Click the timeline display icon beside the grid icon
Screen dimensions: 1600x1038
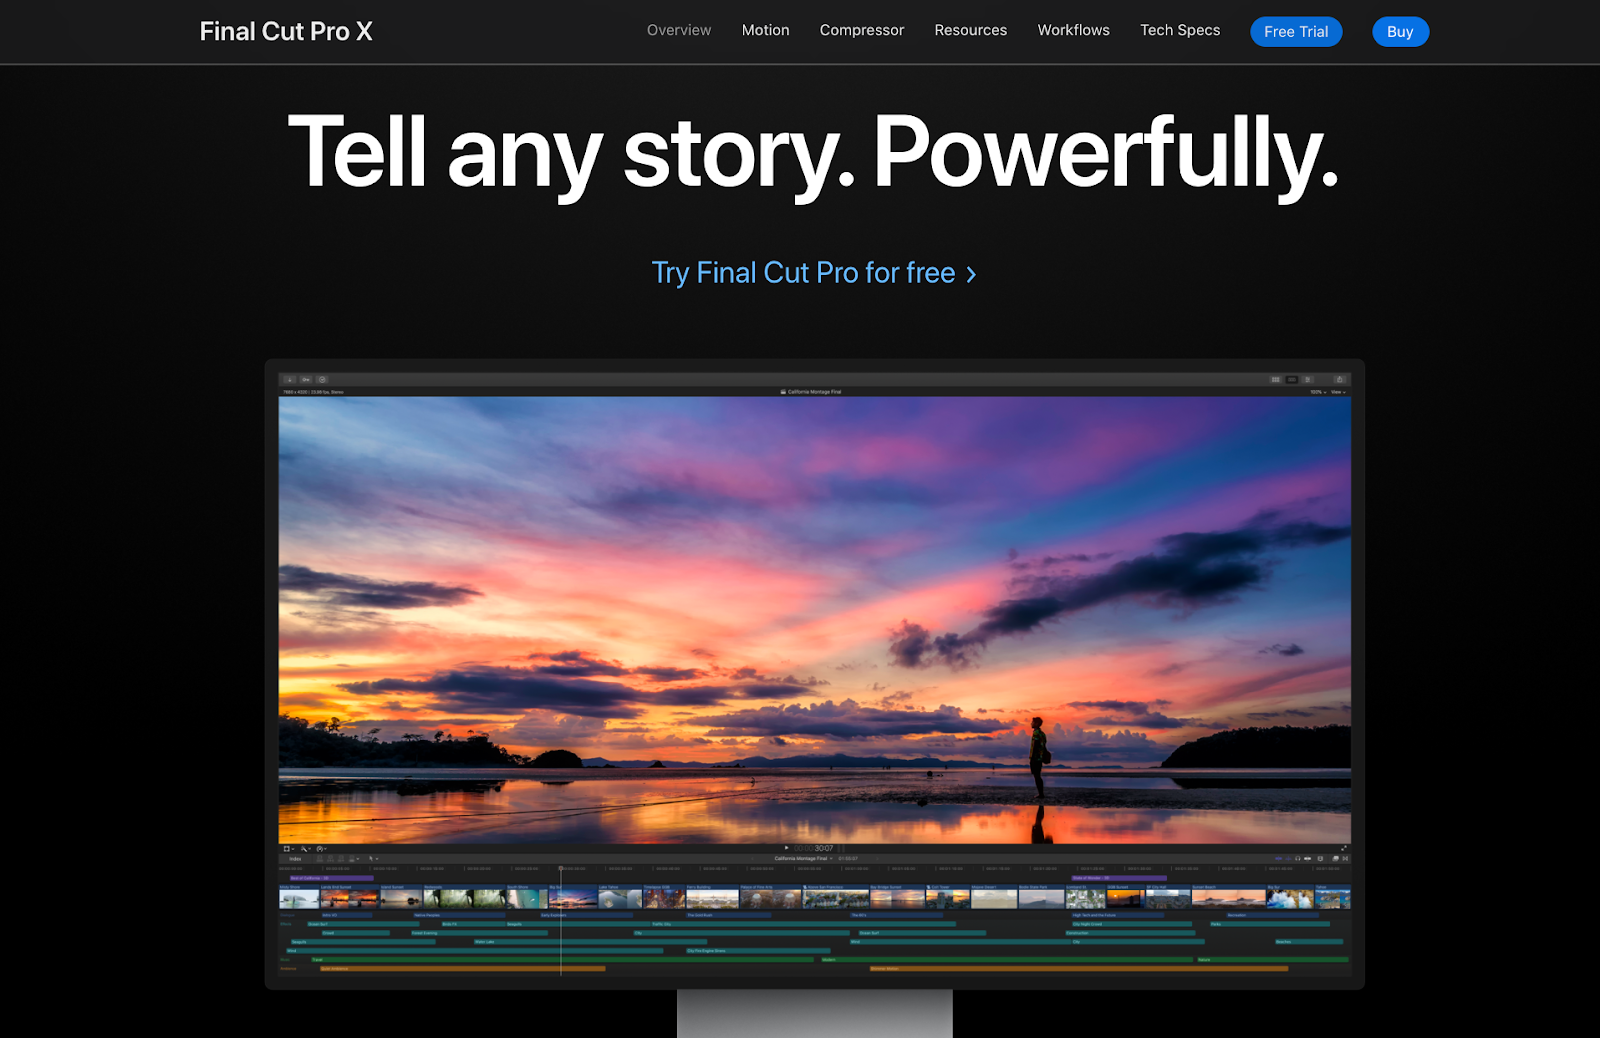(1292, 379)
